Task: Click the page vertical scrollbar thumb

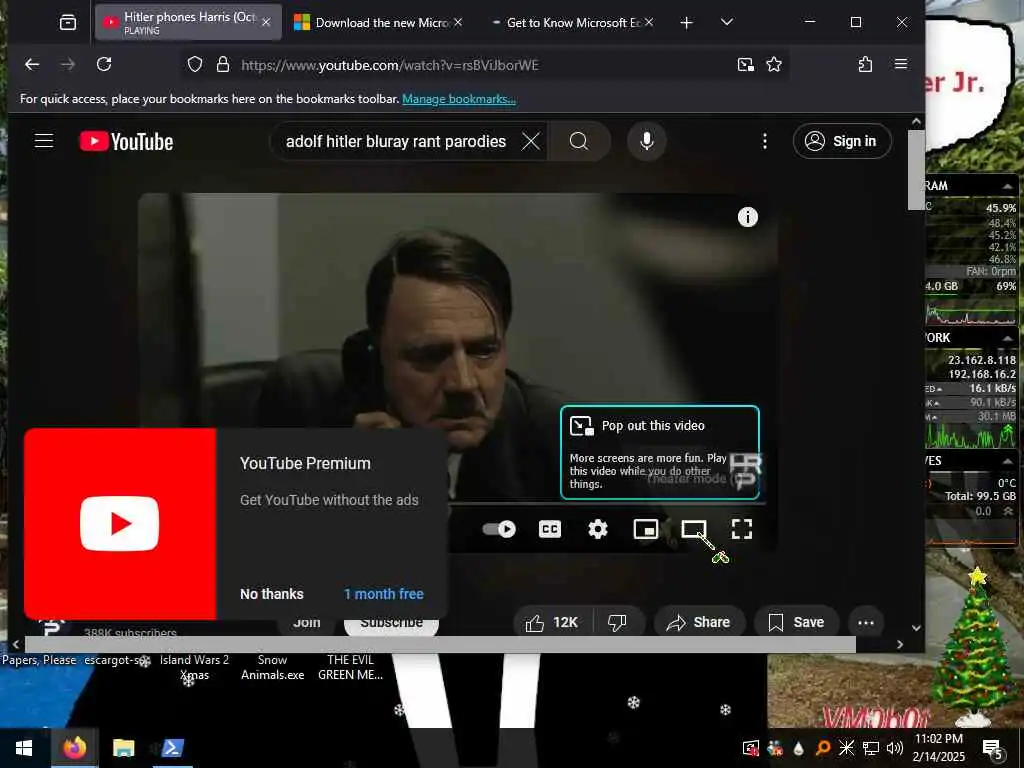Action: click(x=916, y=170)
